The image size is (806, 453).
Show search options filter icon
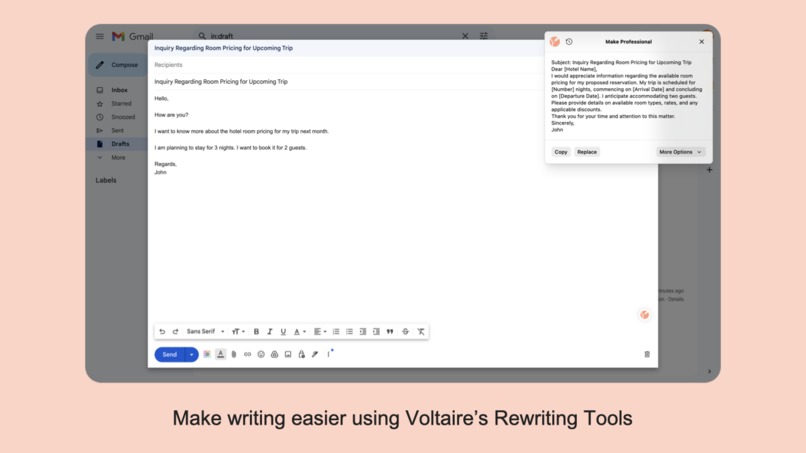484,36
